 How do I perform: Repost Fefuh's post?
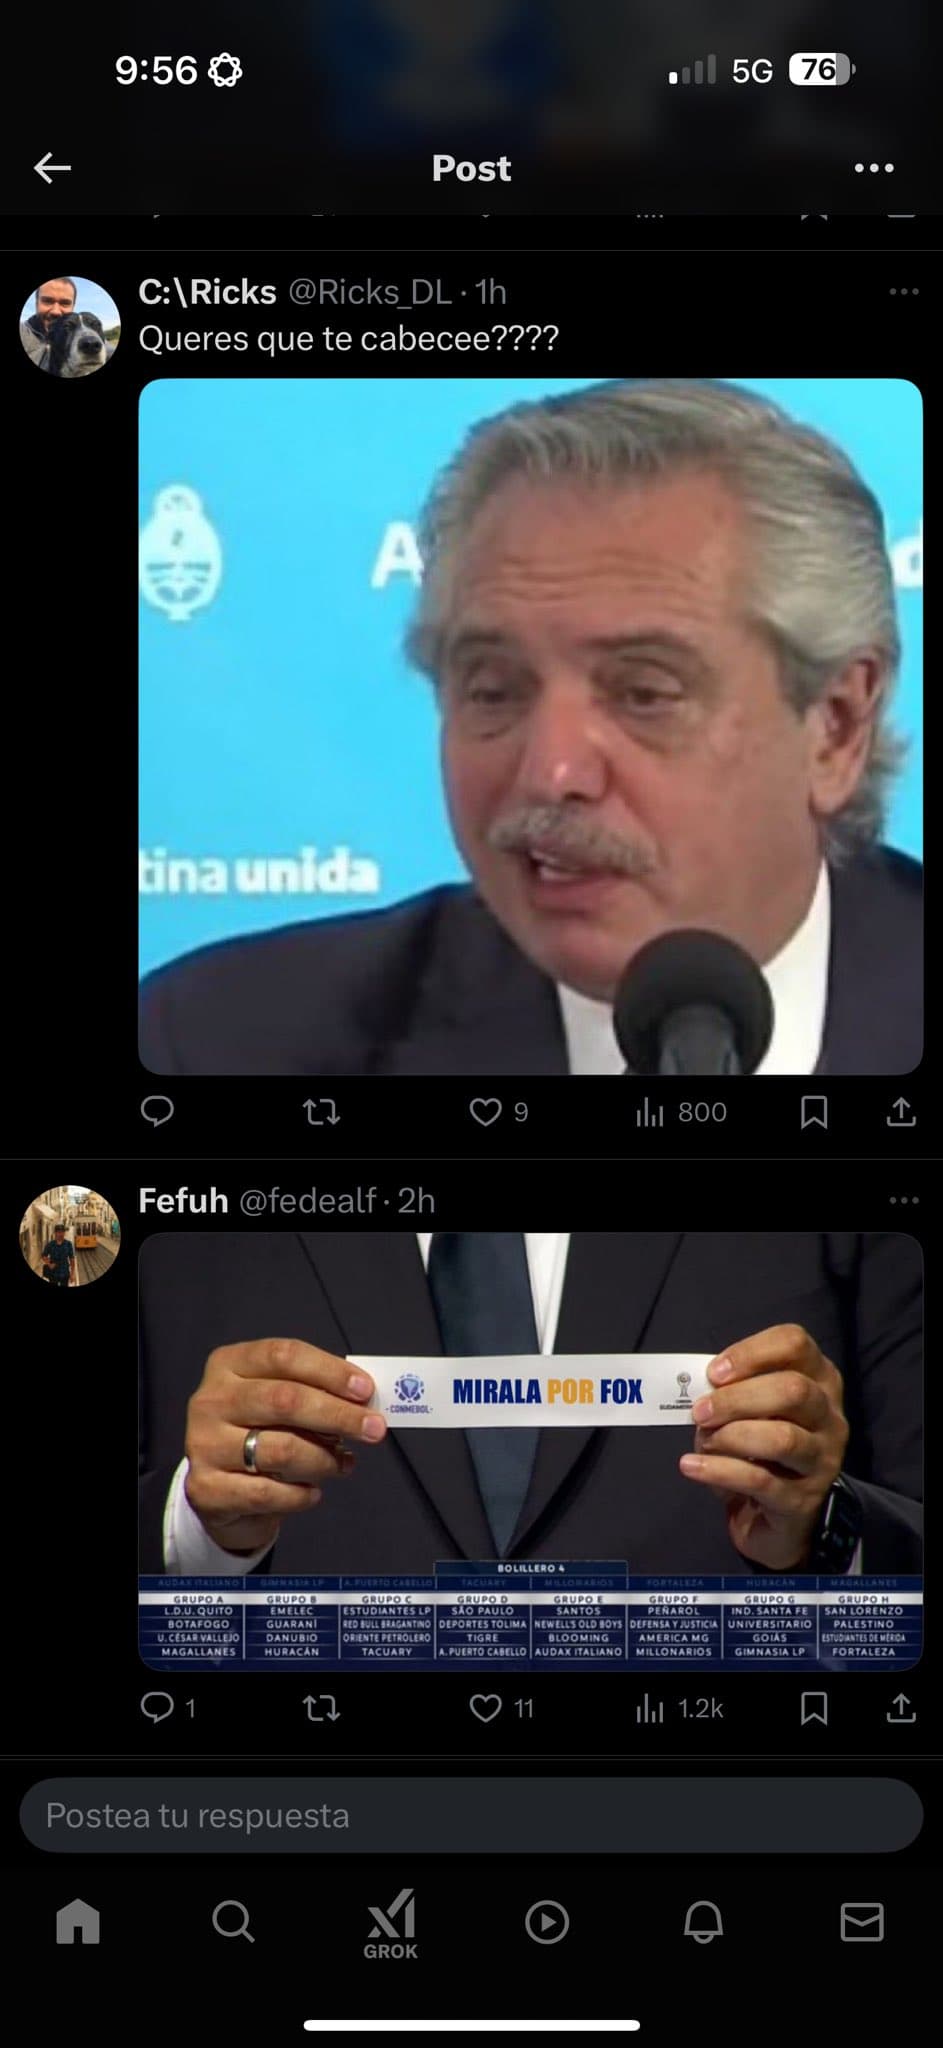pyautogui.click(x=321, y=1707)
